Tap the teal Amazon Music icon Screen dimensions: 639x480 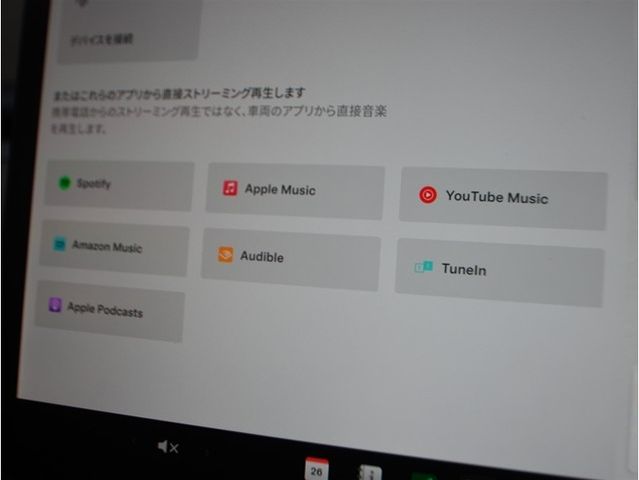[x=59, y=244]
